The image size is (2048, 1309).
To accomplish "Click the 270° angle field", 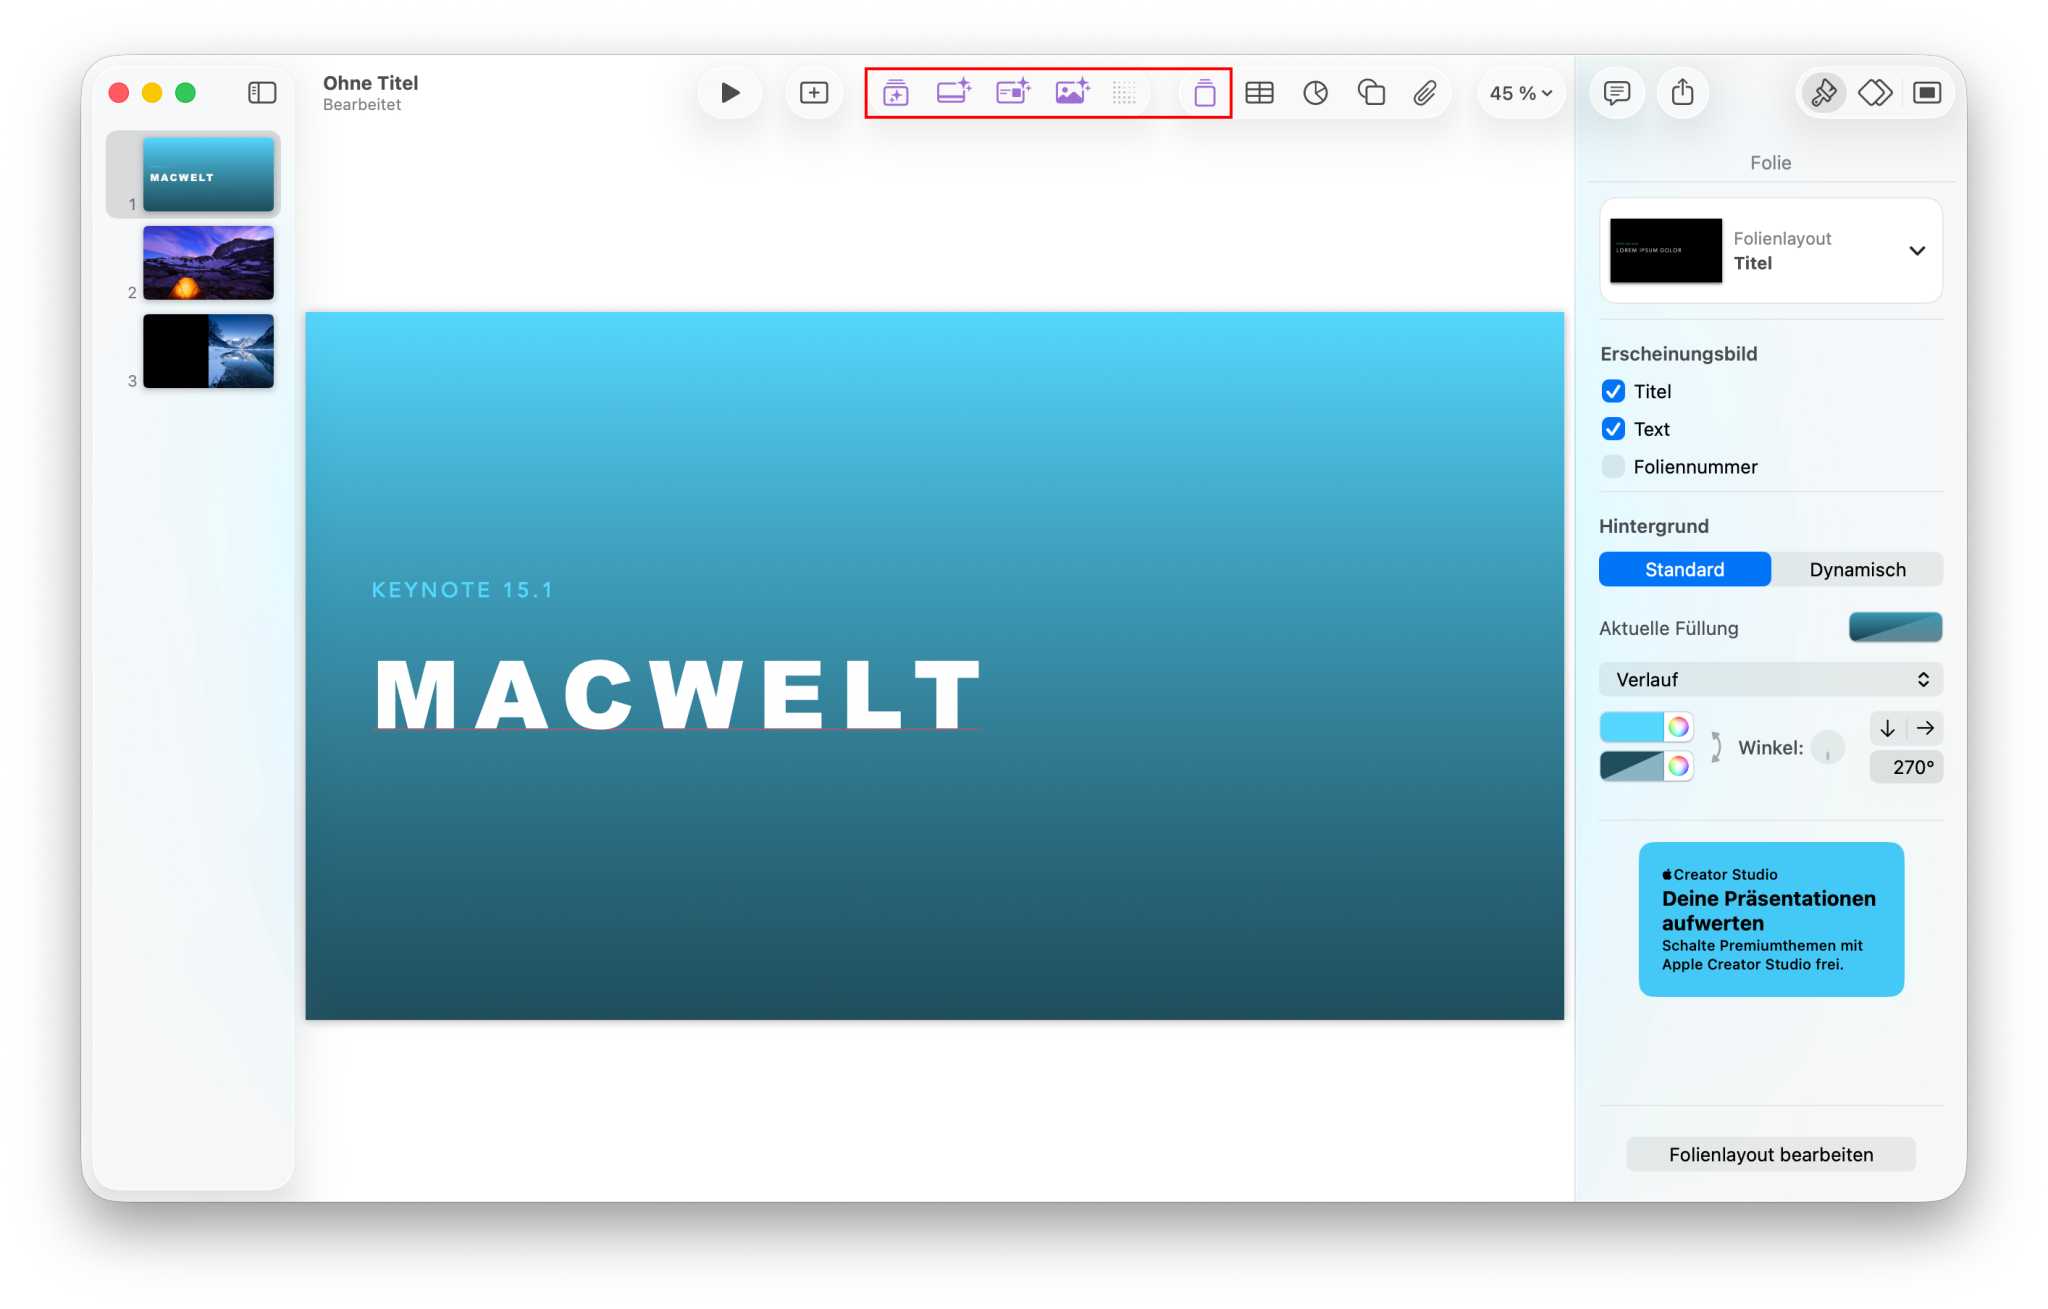I will pyautogui.click(x=1906, y=767).
